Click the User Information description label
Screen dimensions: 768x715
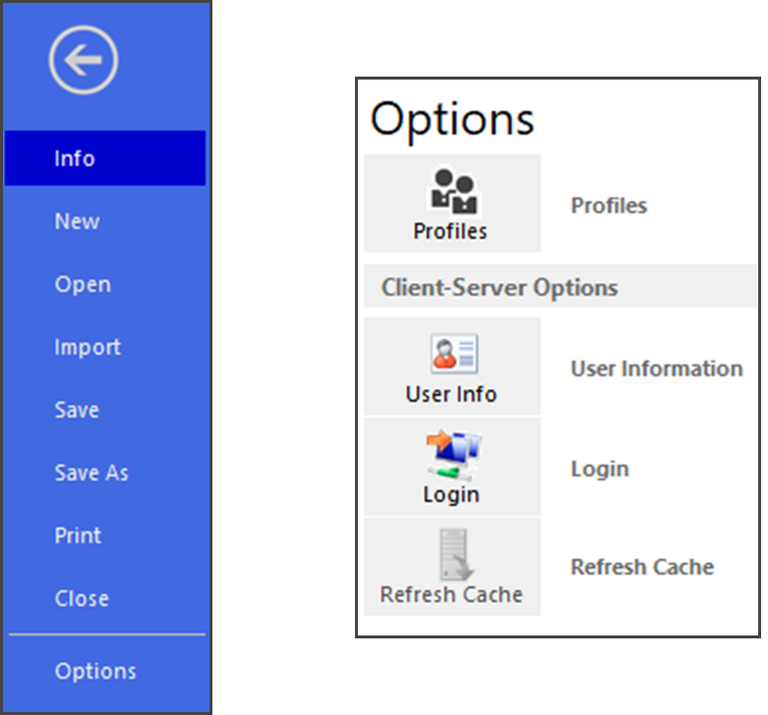point(656,368)
